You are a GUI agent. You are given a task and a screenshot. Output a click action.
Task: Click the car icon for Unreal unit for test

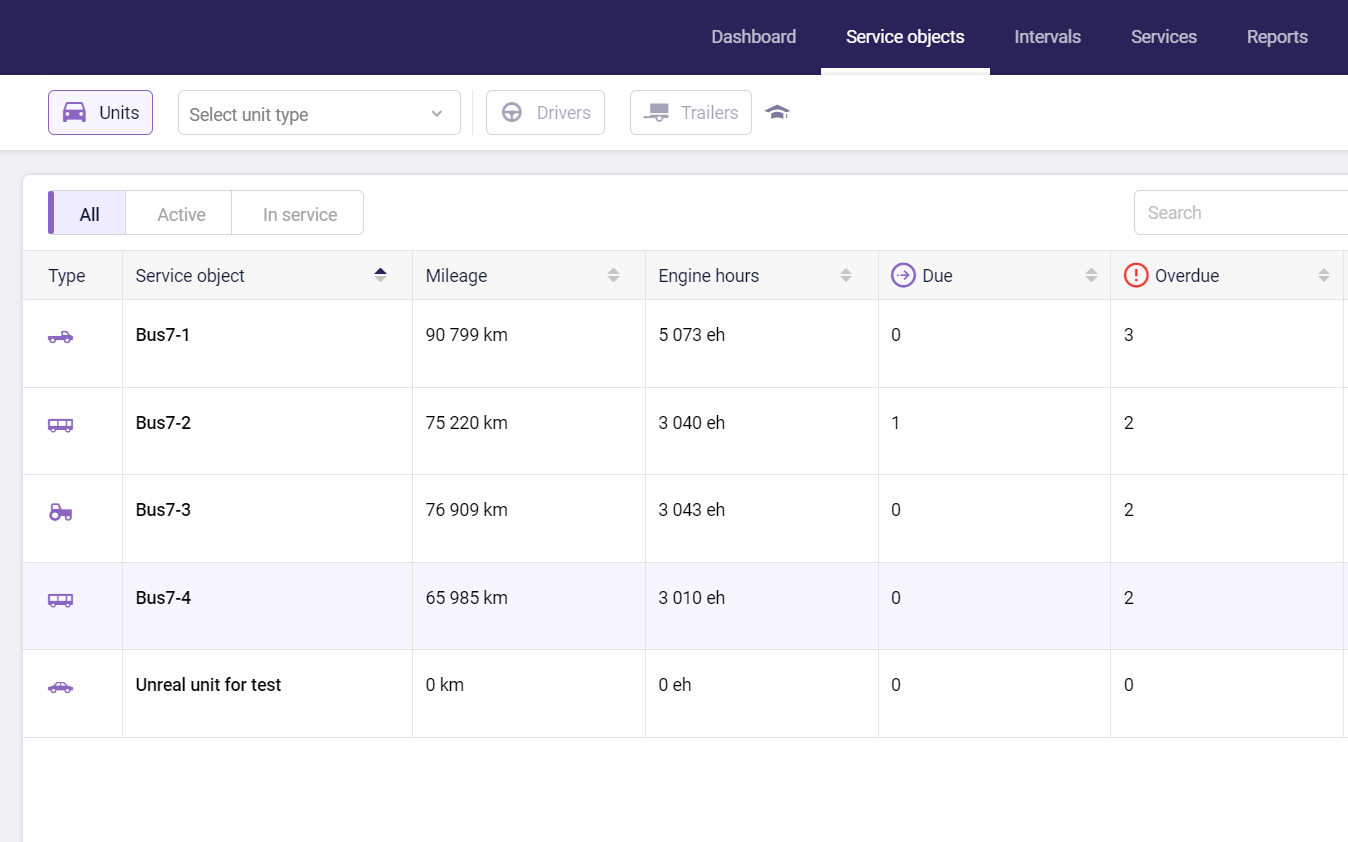(x=61, y=687)
